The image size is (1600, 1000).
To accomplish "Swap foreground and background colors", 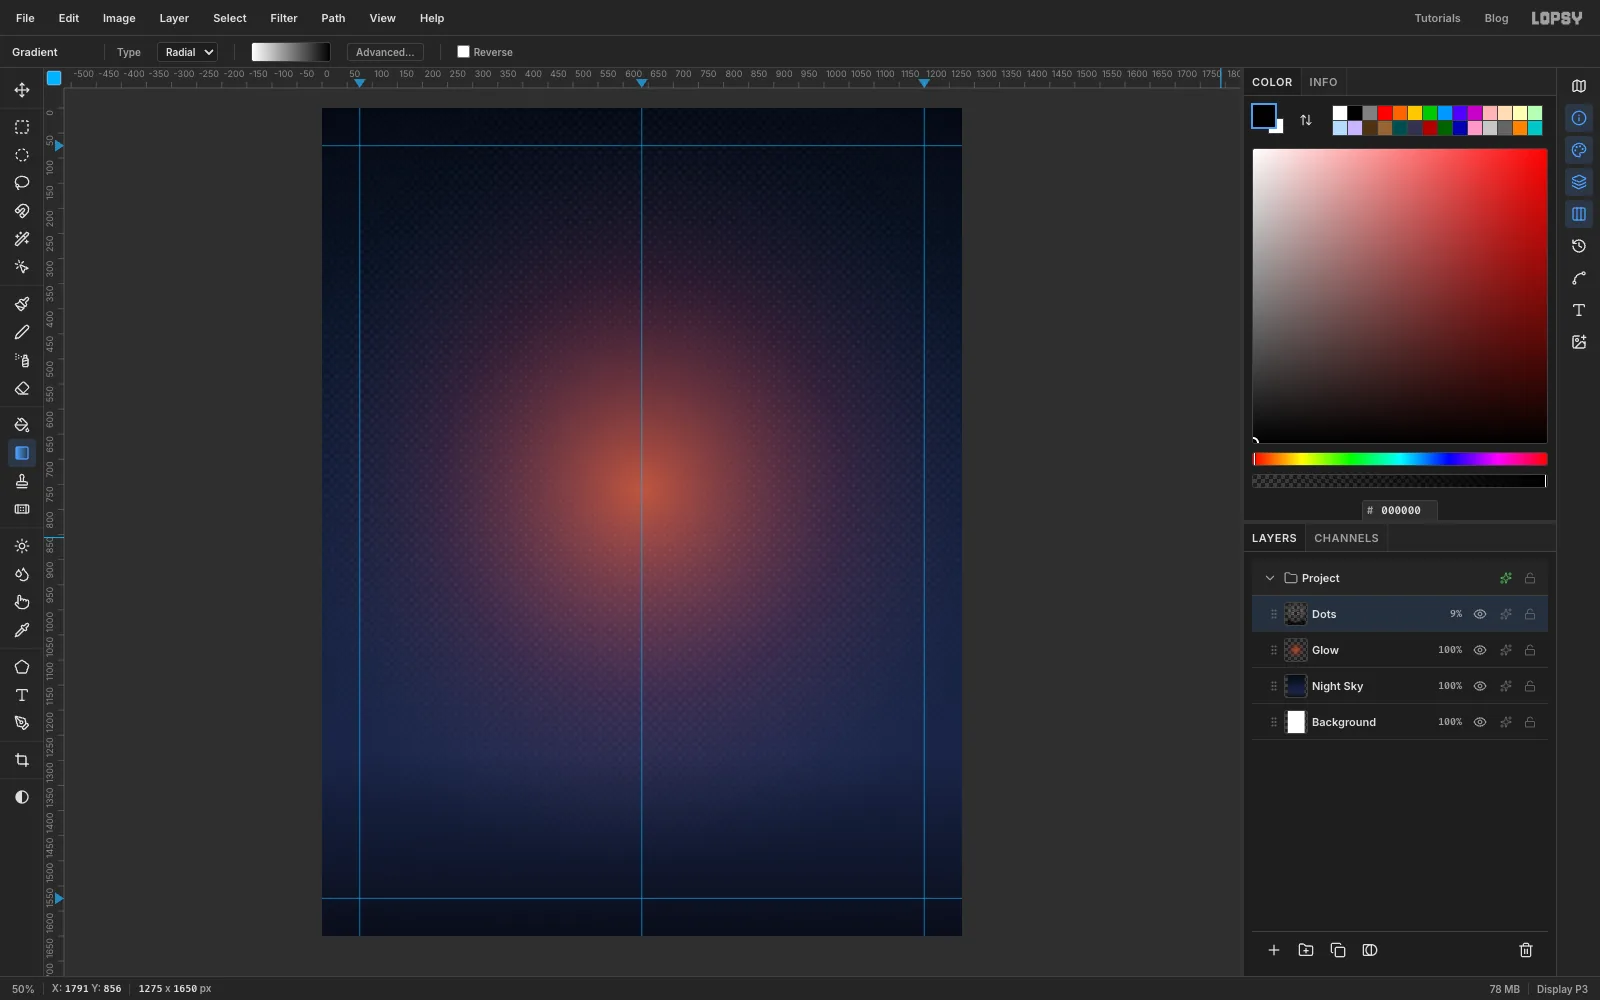I will pos(1306,120).
